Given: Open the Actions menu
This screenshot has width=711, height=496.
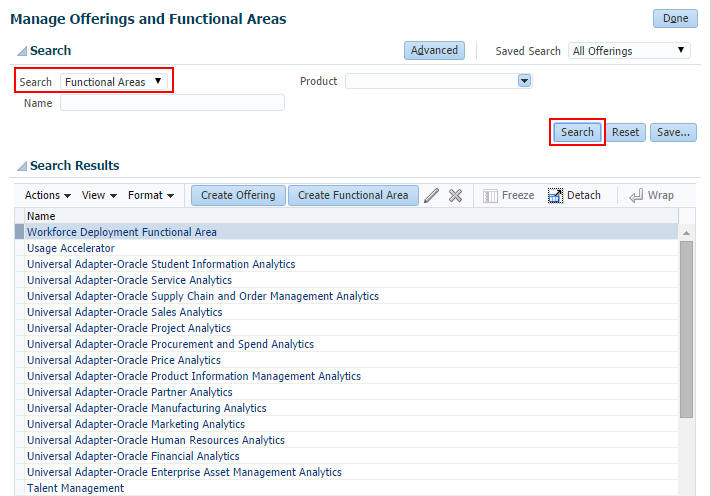Looking at the screenshot, I should point(48,196).
